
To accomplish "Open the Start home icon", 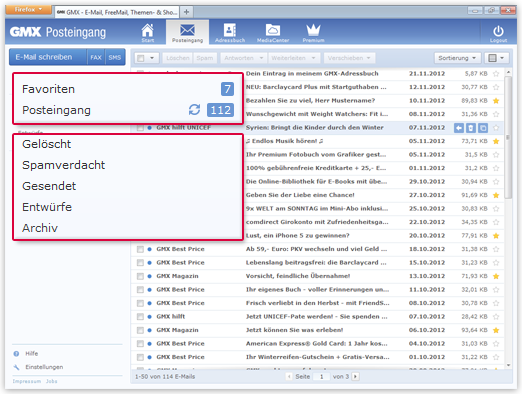I will (147, 33).
